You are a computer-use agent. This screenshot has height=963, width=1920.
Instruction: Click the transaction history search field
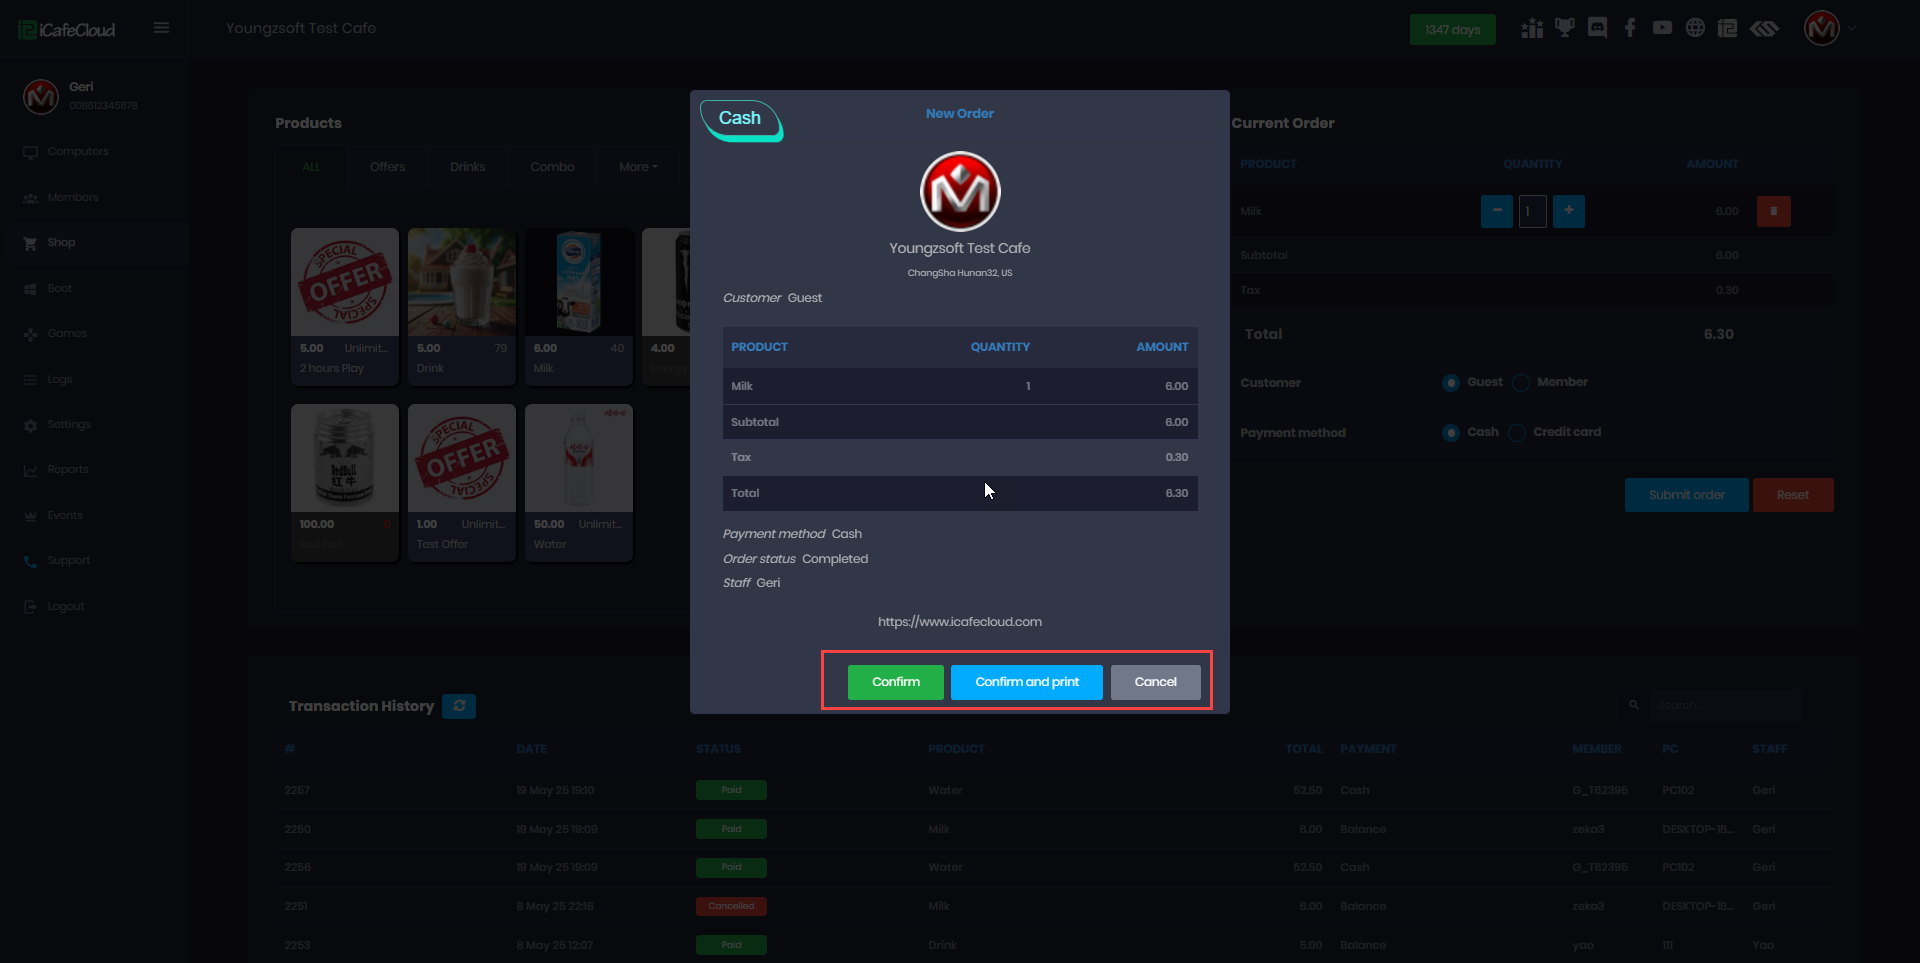click(1726, 706)
